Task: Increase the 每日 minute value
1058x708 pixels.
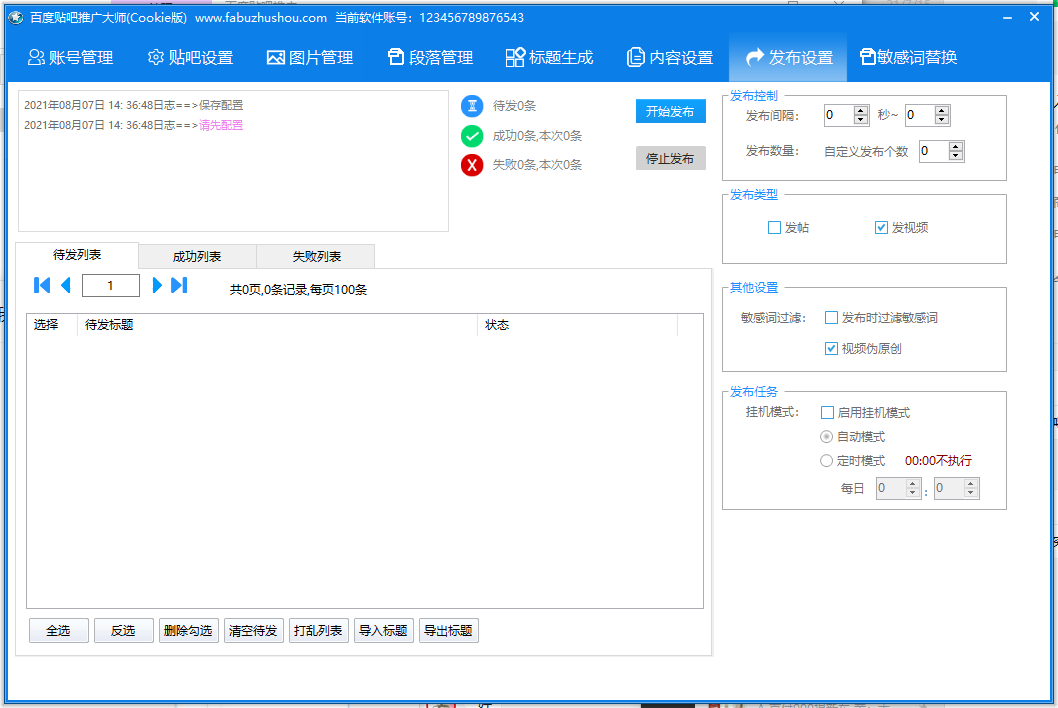Action: coord(971,483)
